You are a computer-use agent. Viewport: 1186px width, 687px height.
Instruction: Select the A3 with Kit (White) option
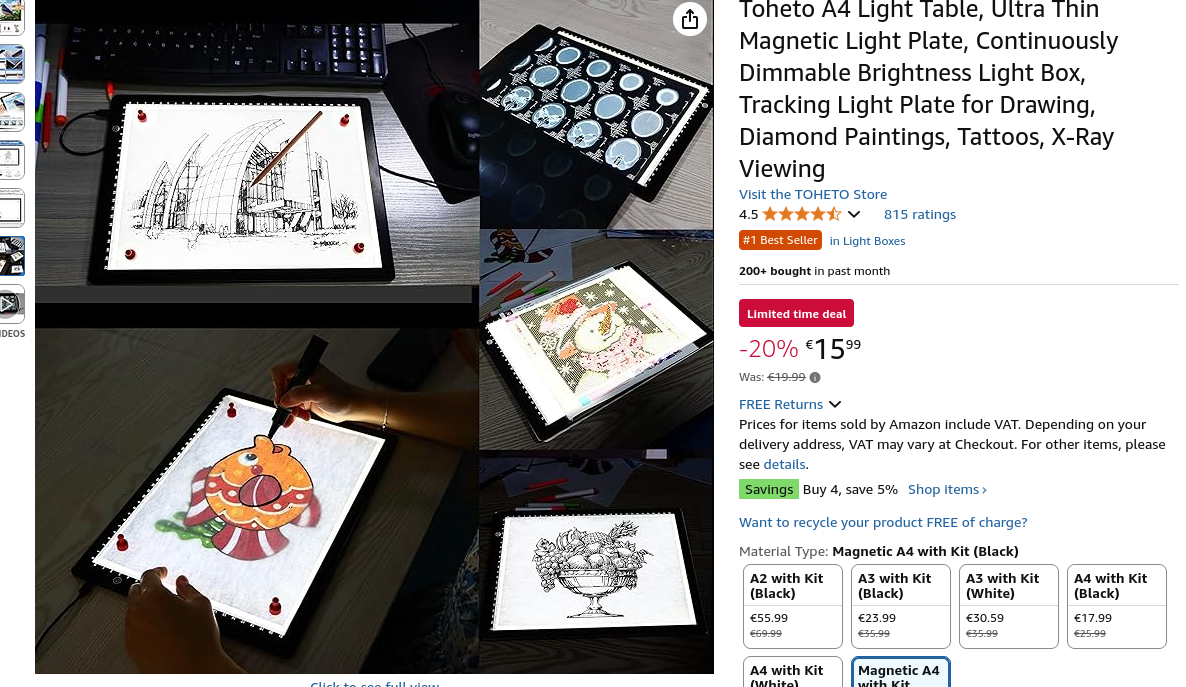(x=1008, y=606)
